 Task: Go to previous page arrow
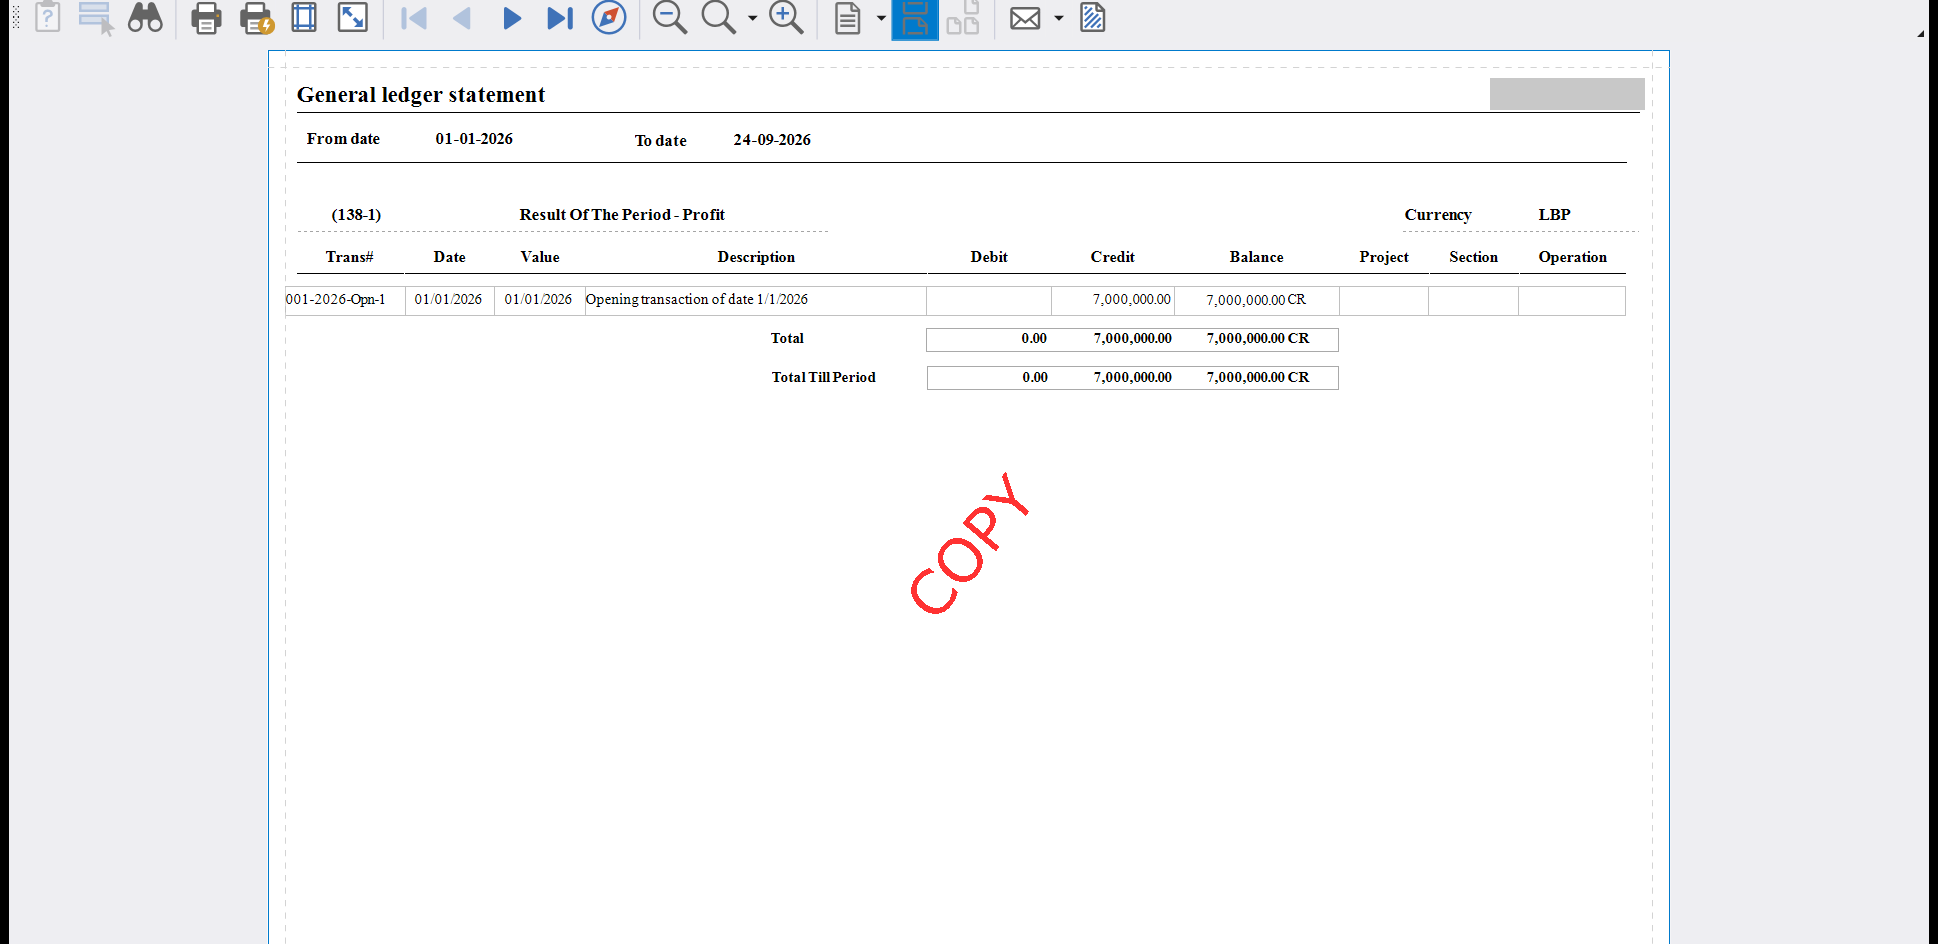(462, 18)
